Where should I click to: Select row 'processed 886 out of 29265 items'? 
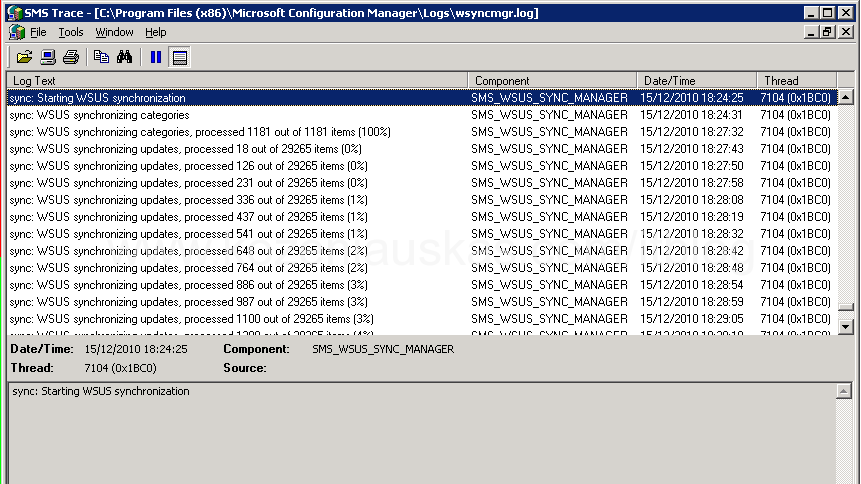tap(422, 285)
